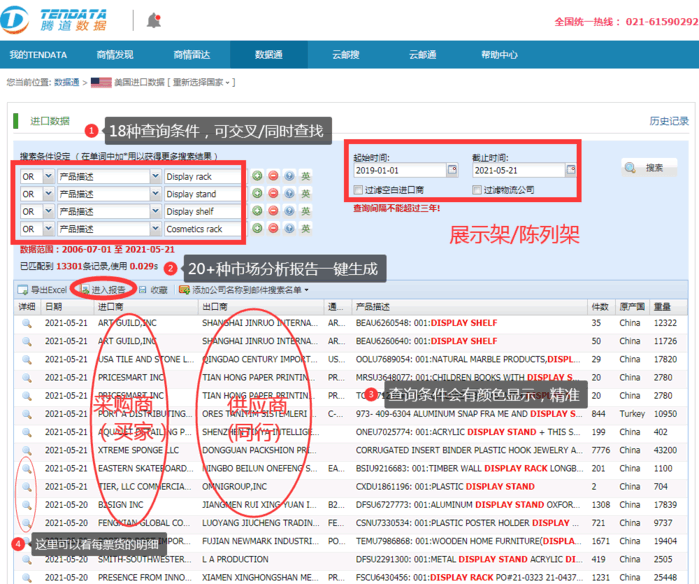Click the Cosmetics rack keyword field

[203, 229]
